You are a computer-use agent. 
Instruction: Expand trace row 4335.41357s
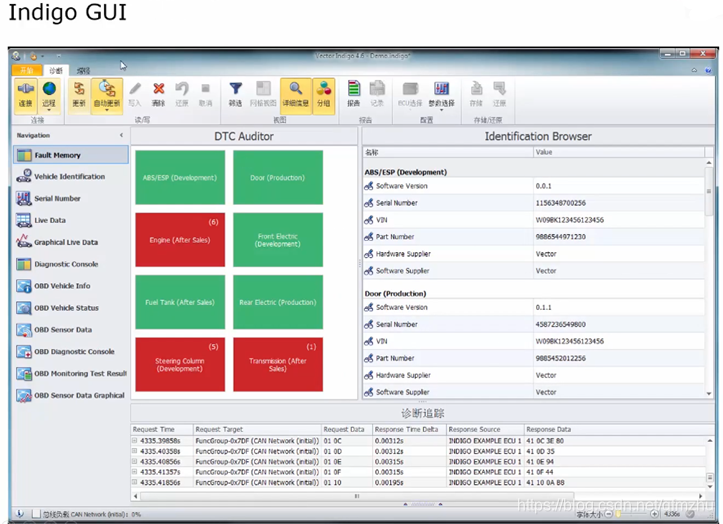pos(135,472)
